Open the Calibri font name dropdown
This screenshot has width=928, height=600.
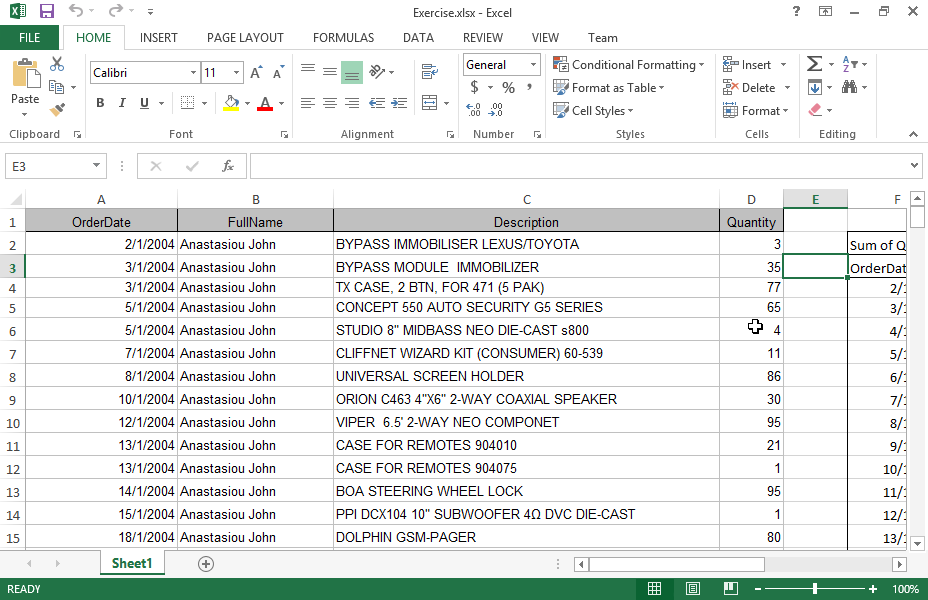pyautogui.click(x=193, y=73)
